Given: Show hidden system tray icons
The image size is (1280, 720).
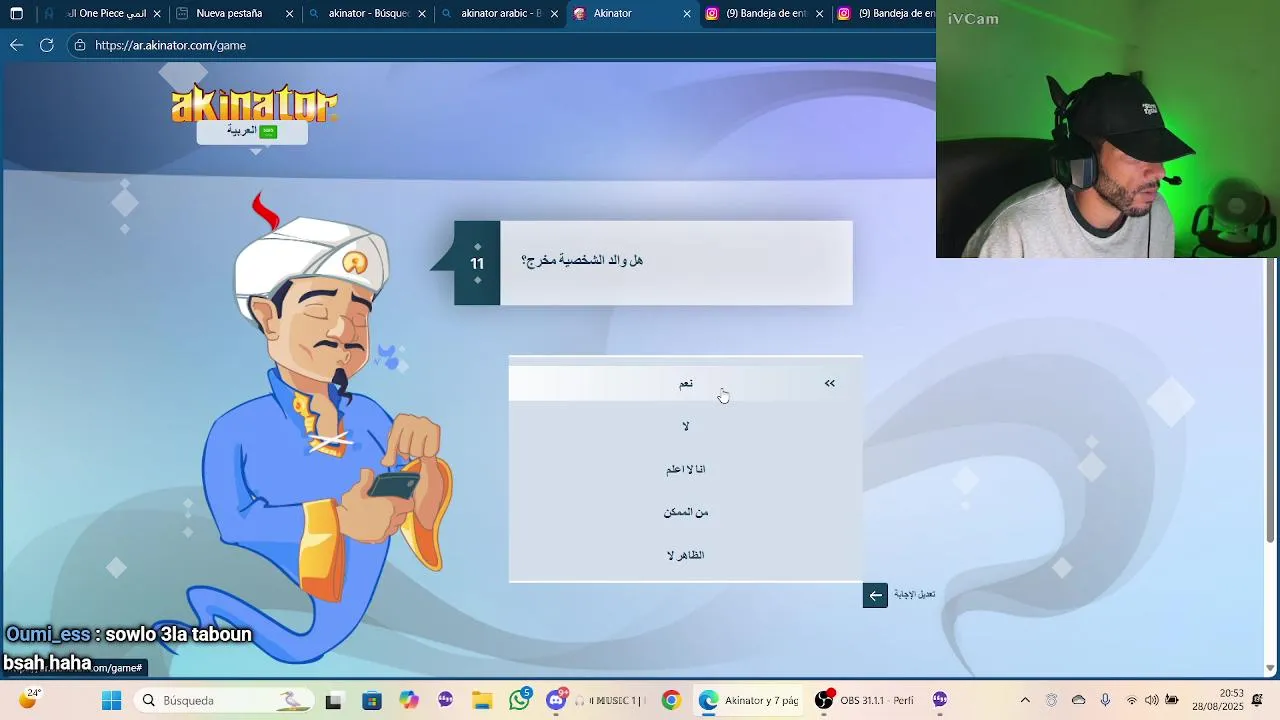Looking at the screenshot, I should click(1025, 700).
